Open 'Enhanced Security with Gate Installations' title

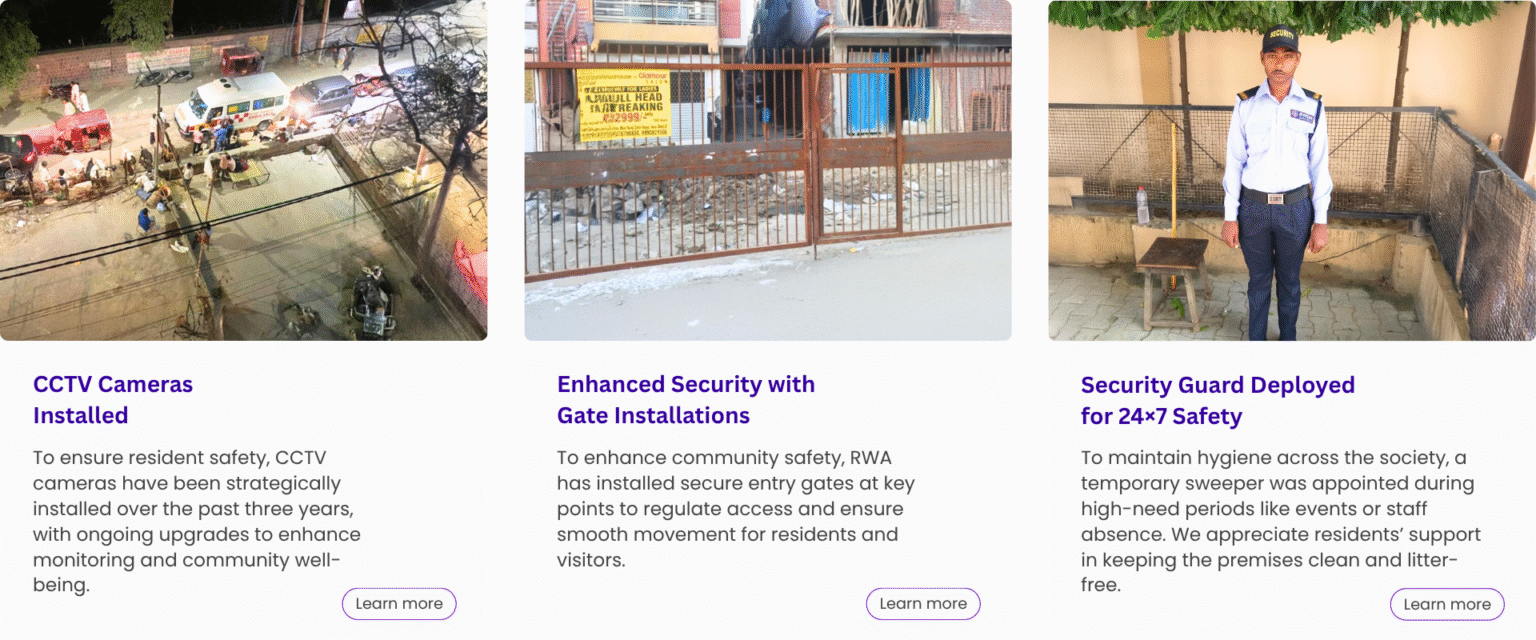(x=686, y=400)
